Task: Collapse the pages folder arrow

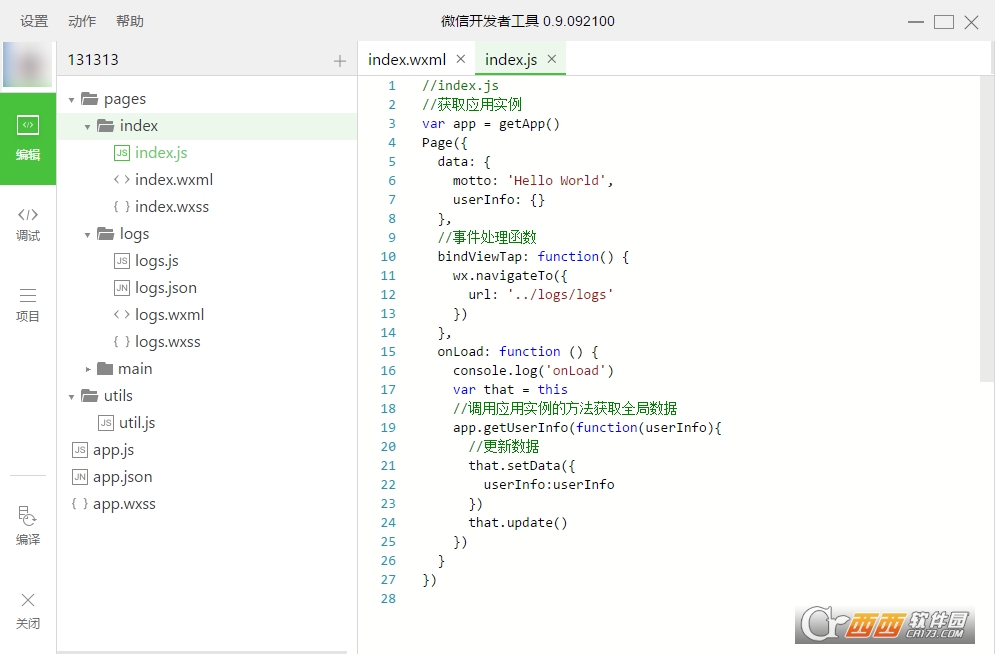Action: point(72,100)
